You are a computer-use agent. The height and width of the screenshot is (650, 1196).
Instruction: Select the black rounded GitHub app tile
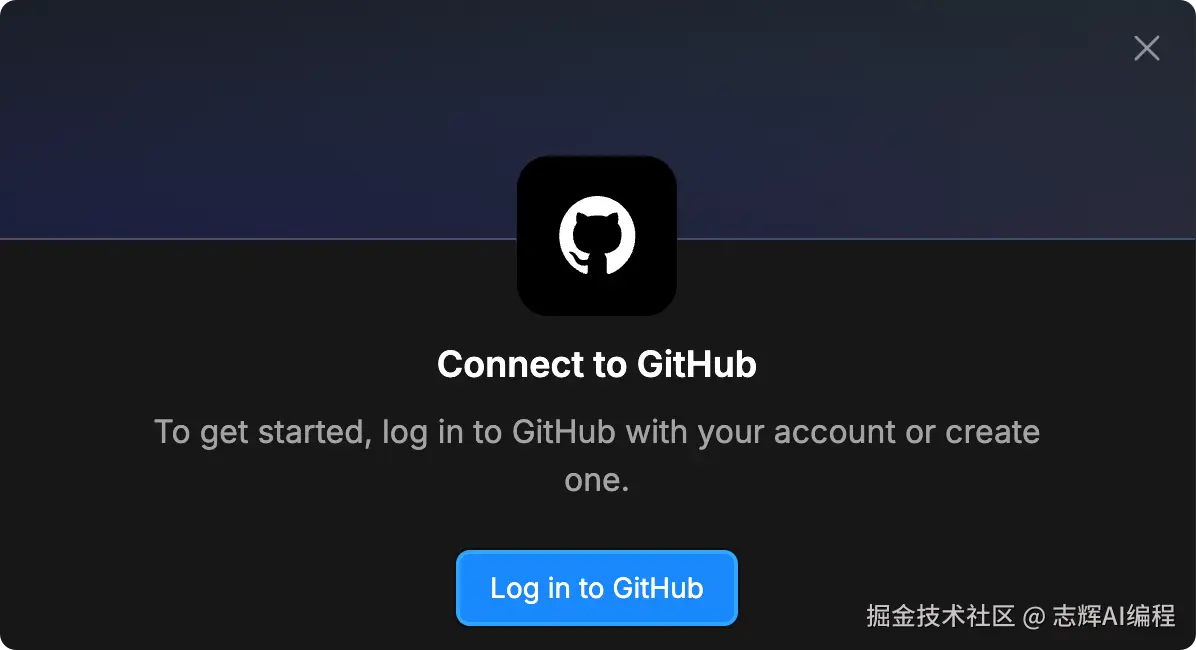596,236
